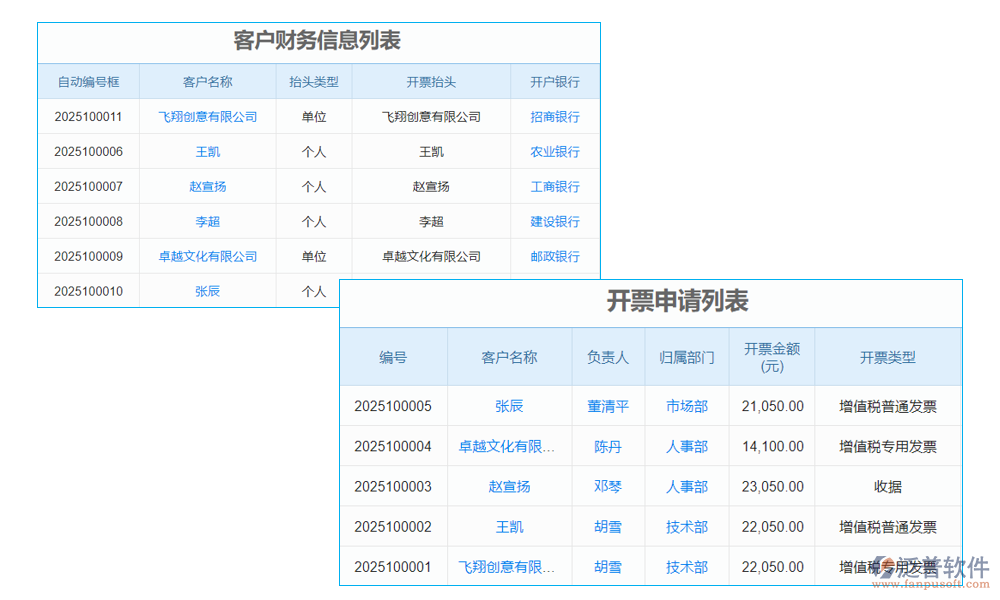Open customer 李超 in the 客户名称 column
Viewport: 1000px width, 600px height.
pyautogui.click(x=208, y=222)
